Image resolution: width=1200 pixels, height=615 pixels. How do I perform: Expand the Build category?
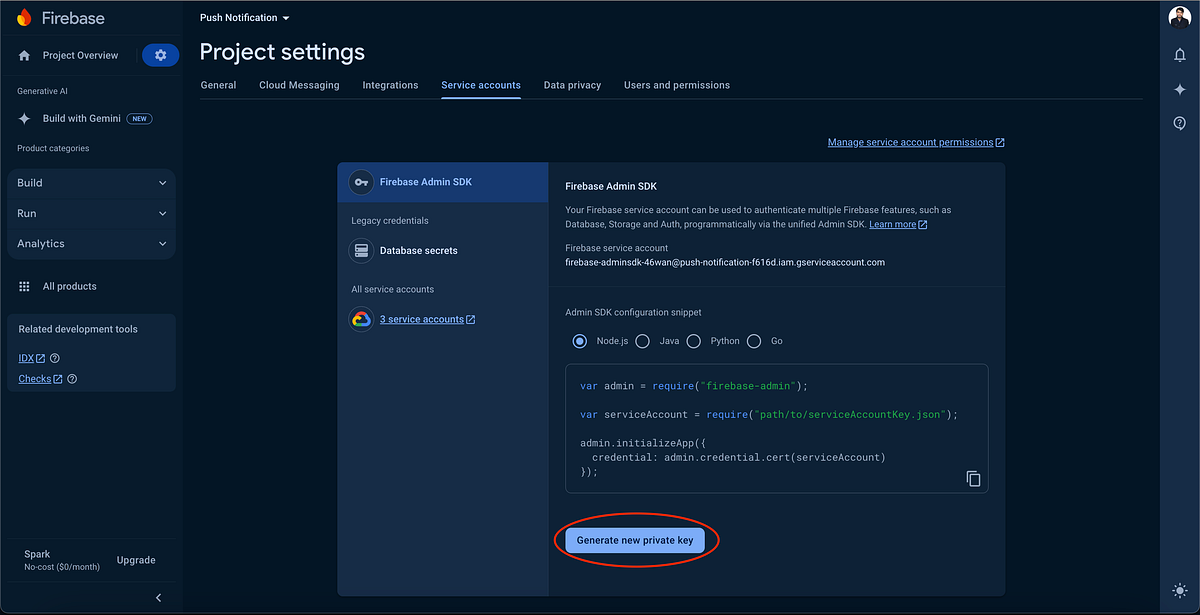[x=91, y=183]
